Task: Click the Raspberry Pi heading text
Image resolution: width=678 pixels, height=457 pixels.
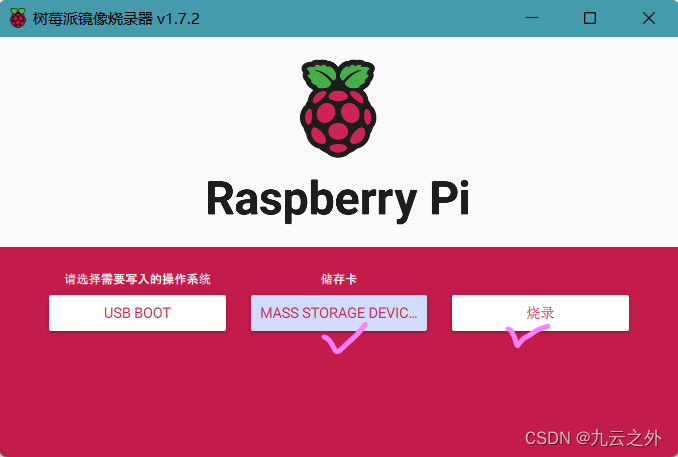Action: coord(338,200)
